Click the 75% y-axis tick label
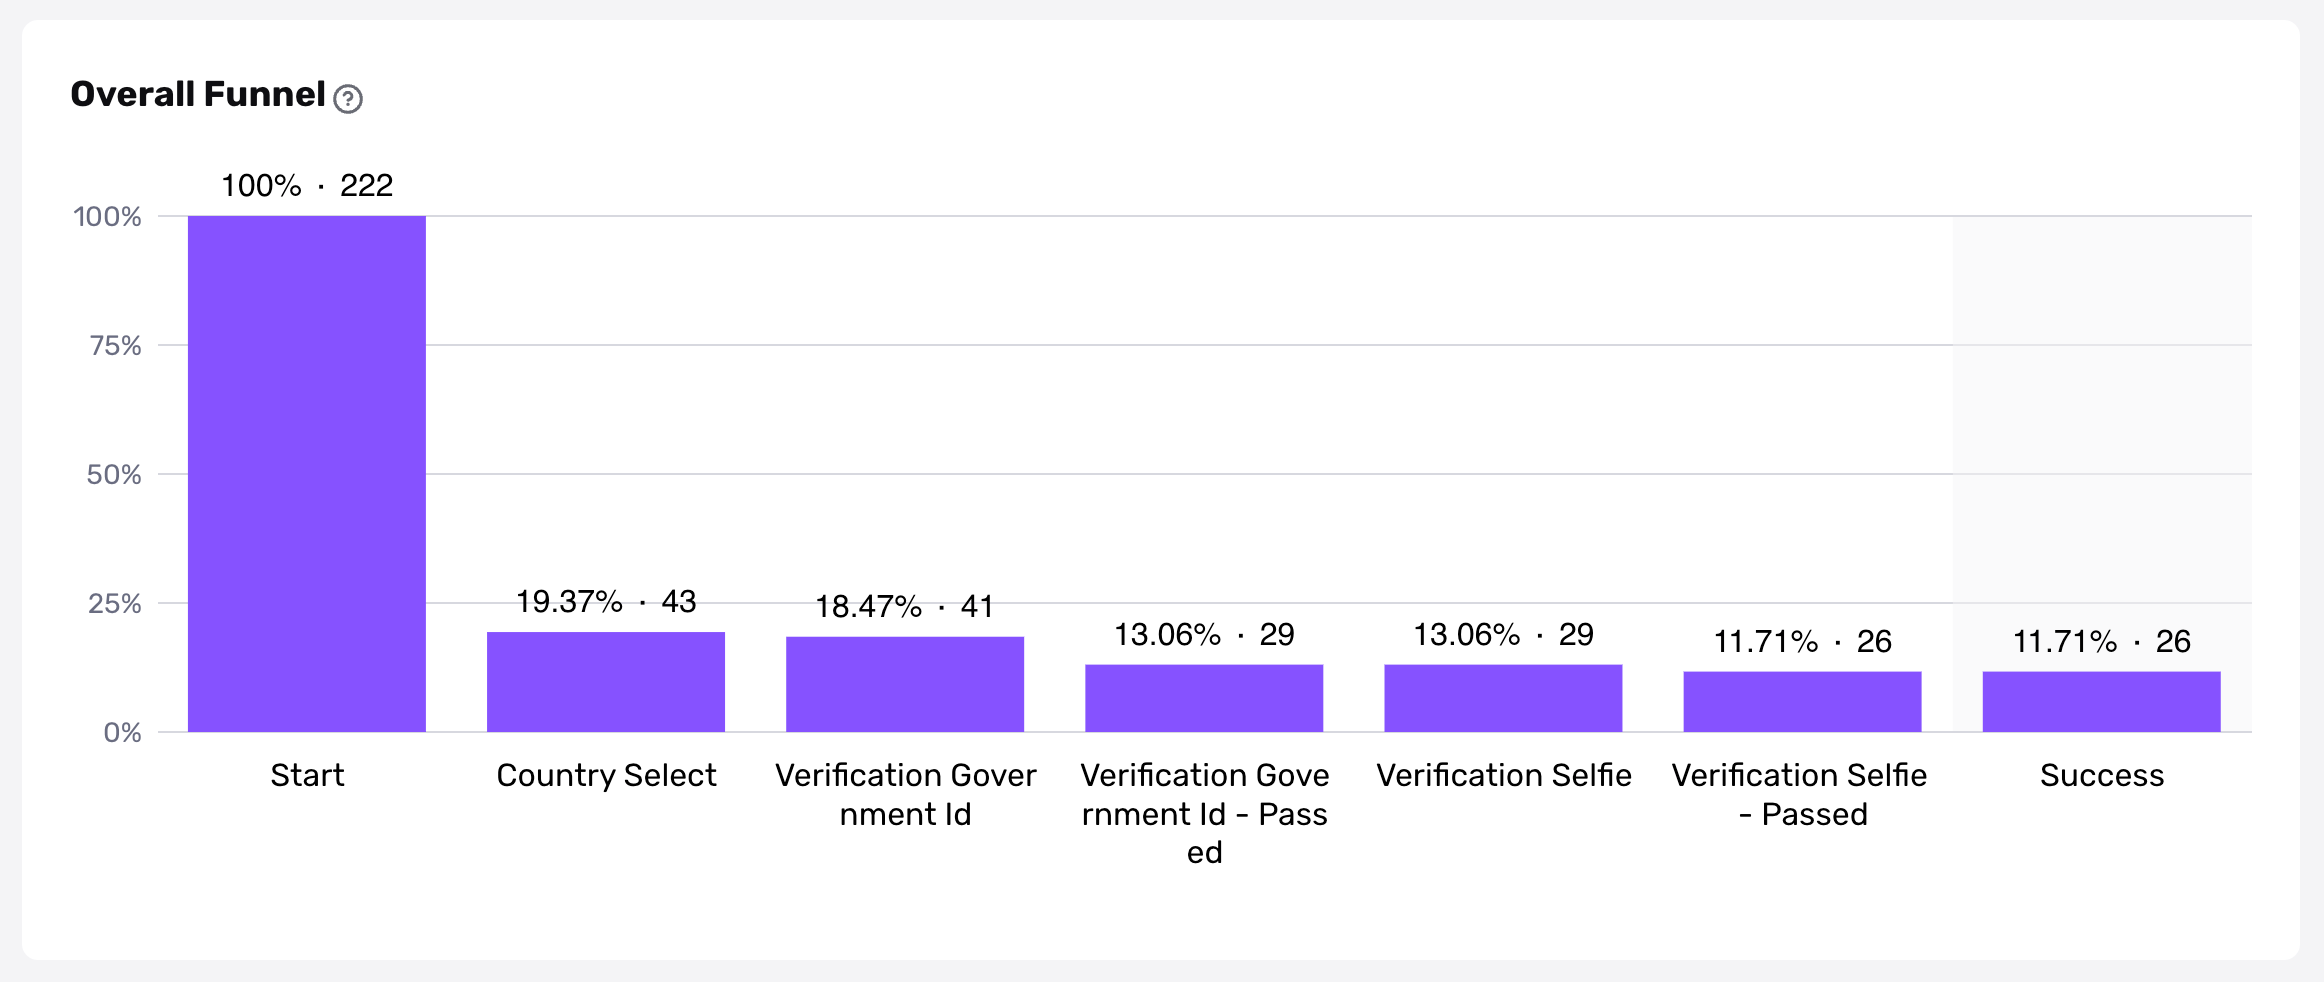2324x982 pixels. [115, 346]
